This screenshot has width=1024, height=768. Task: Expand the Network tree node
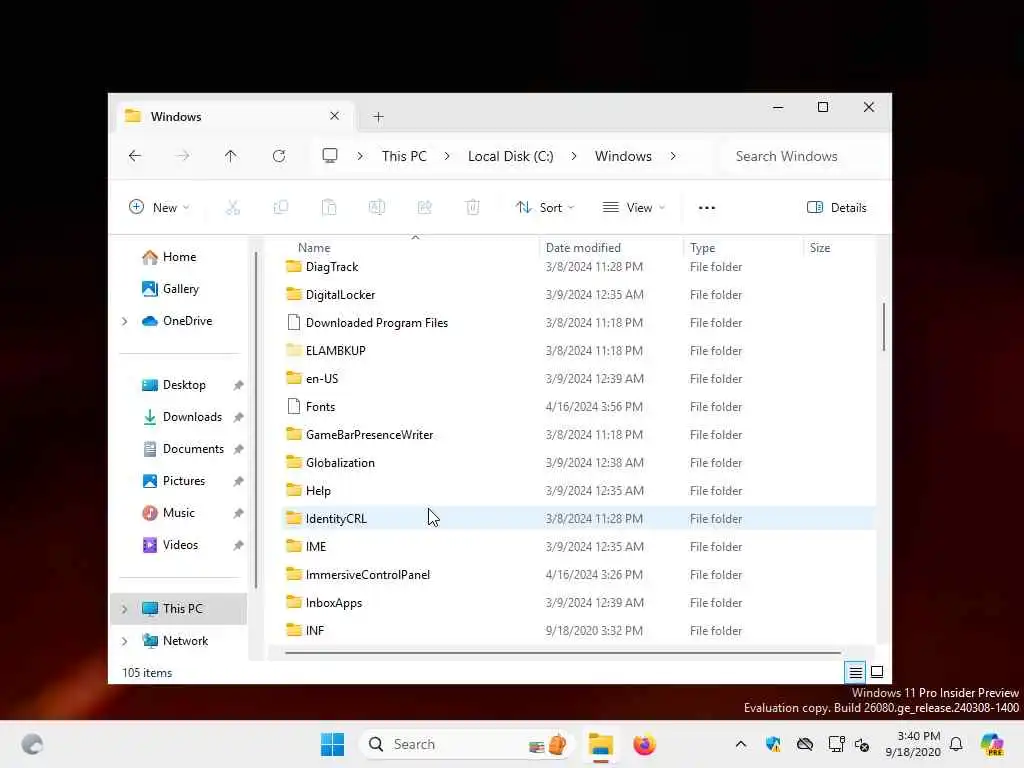125,641
